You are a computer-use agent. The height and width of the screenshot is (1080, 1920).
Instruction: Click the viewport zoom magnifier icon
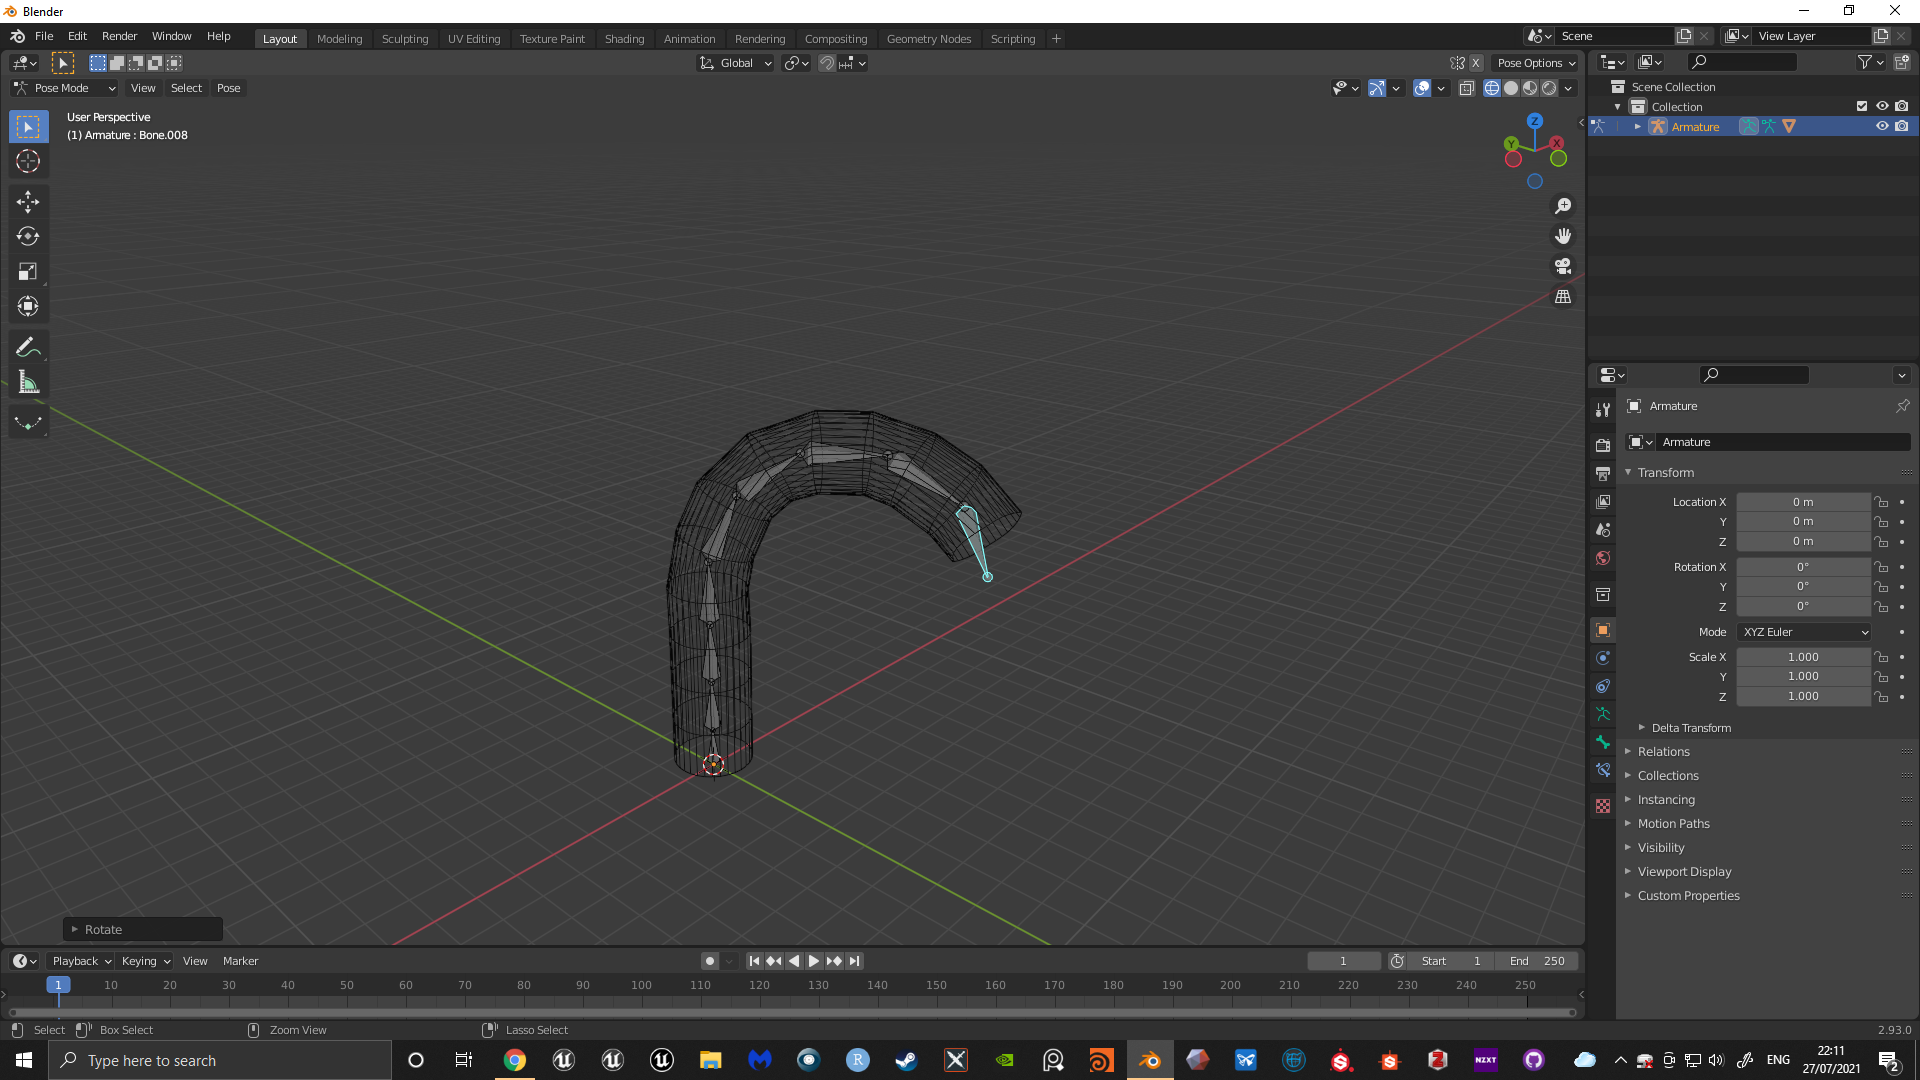click(x=1563, y=206)
